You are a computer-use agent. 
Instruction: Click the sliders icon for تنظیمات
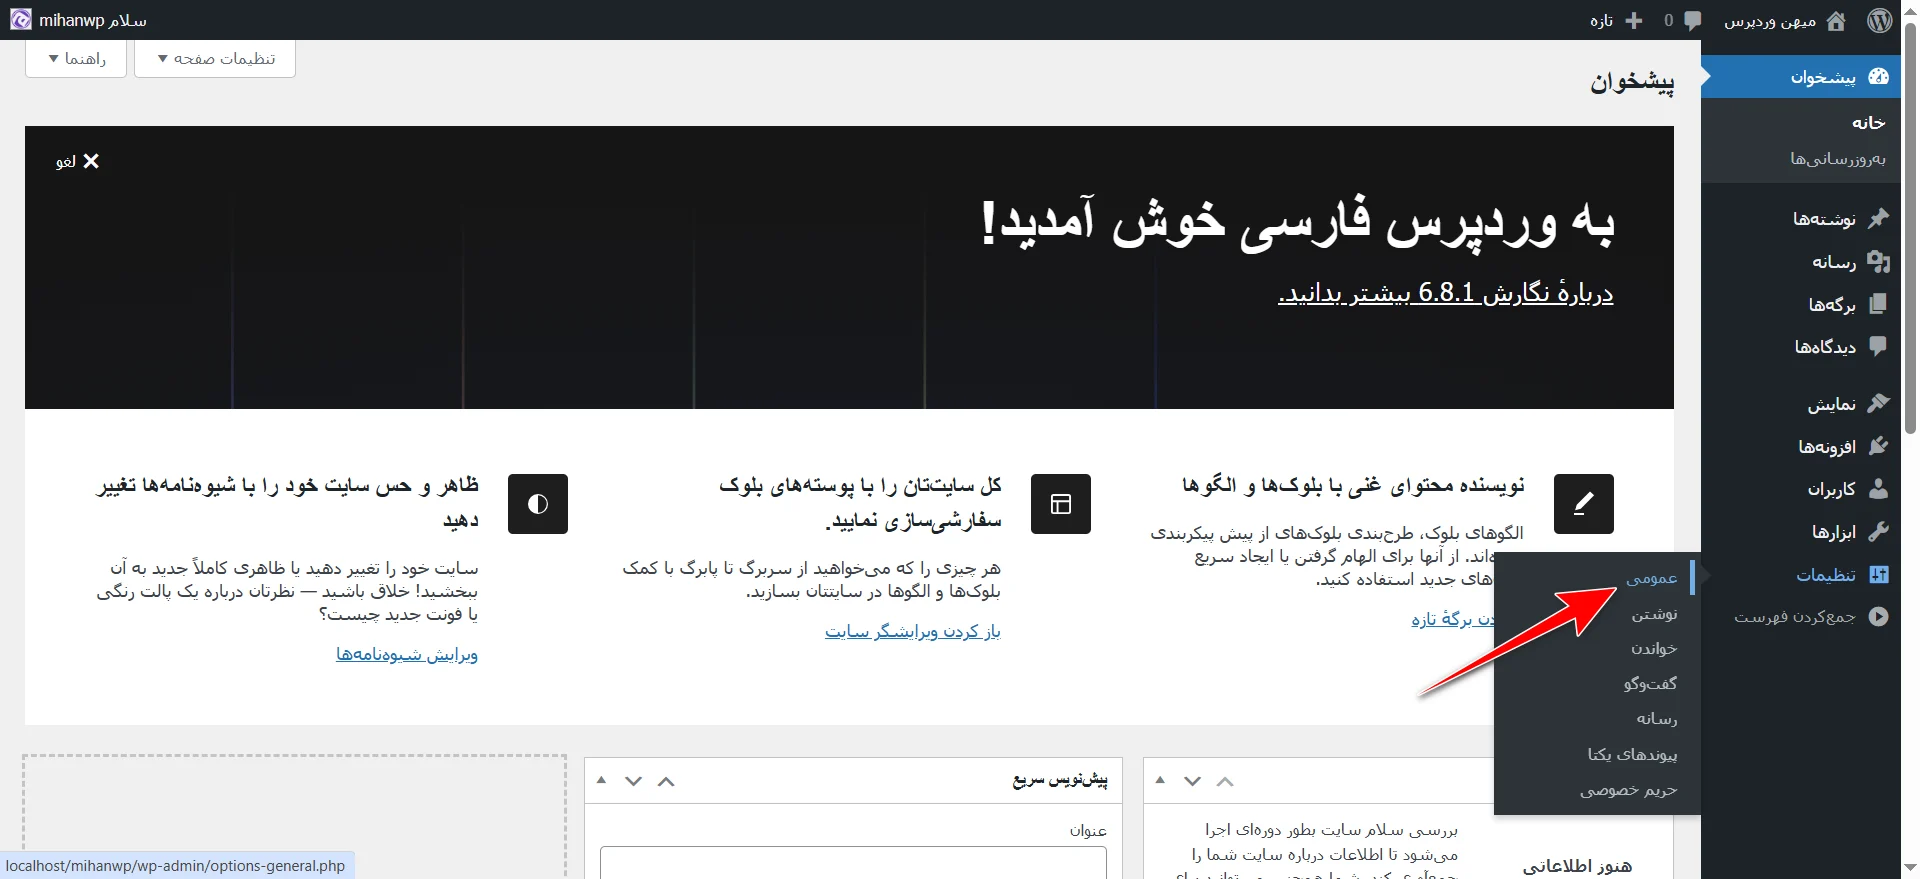coord(1879,574)
